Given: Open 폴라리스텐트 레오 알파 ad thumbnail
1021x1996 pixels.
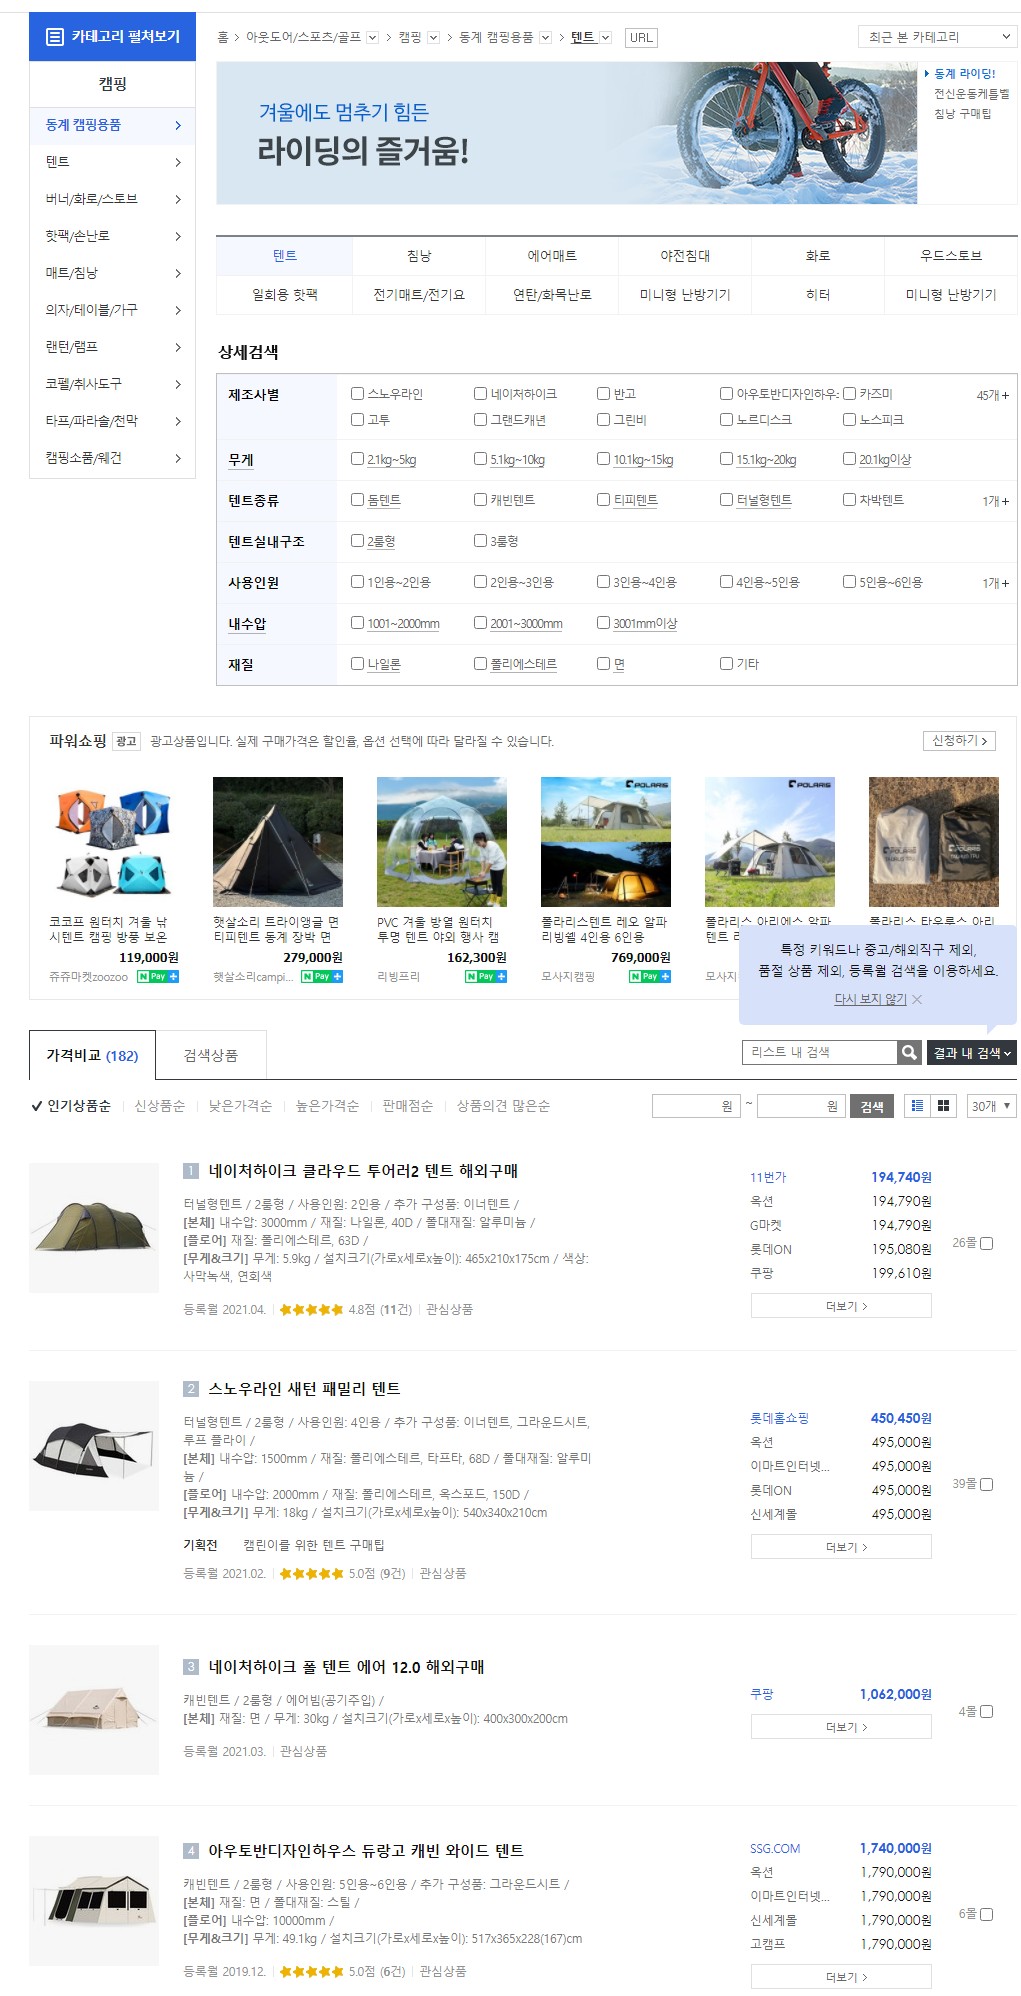Looking at the screenshot, I should pos(606,842).
